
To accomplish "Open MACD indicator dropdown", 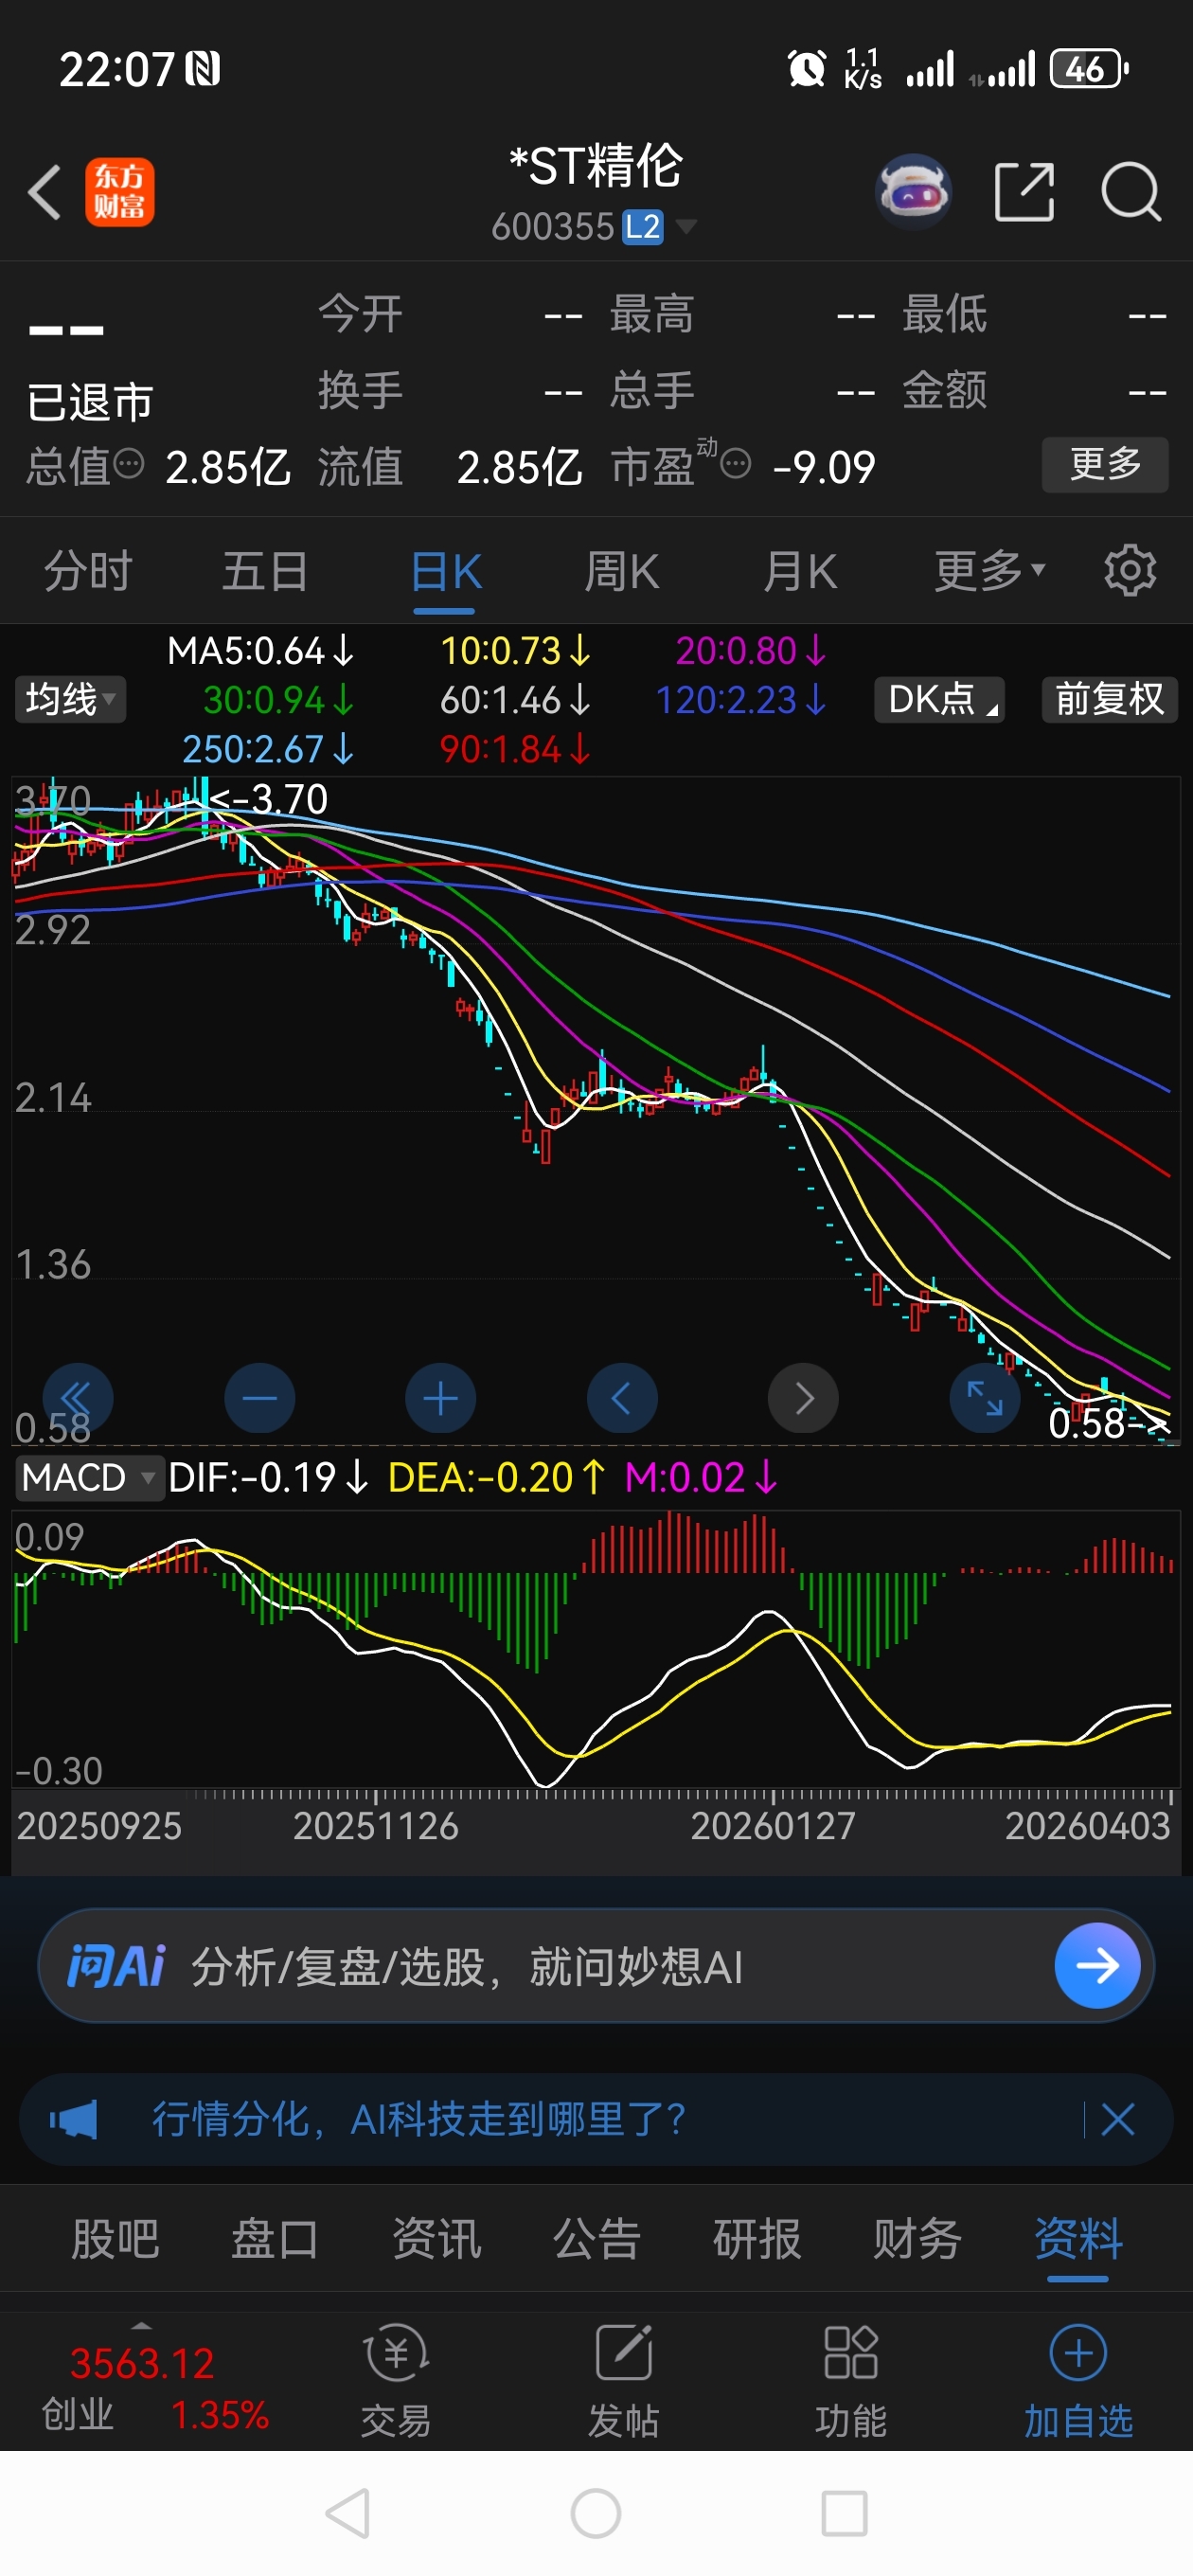I will [x=88, y=1477].
